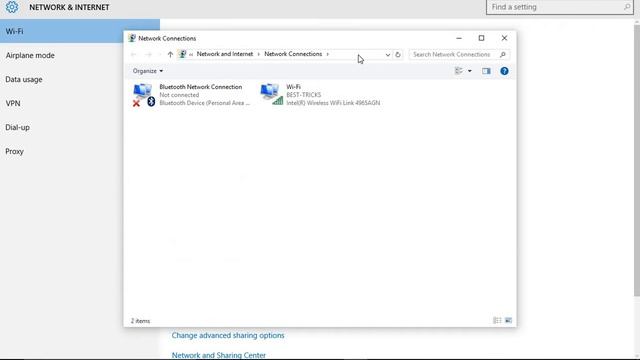The height and width of the screenshot is (360, 640).
Task: Open Change advanced sharing options link
Action: [228, 335]
